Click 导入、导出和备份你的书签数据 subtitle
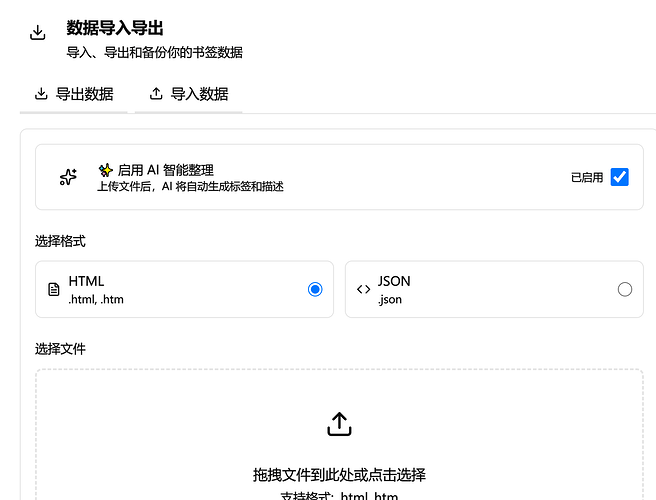The height and width of the screenshot is (500, 656). pos(154,53)
